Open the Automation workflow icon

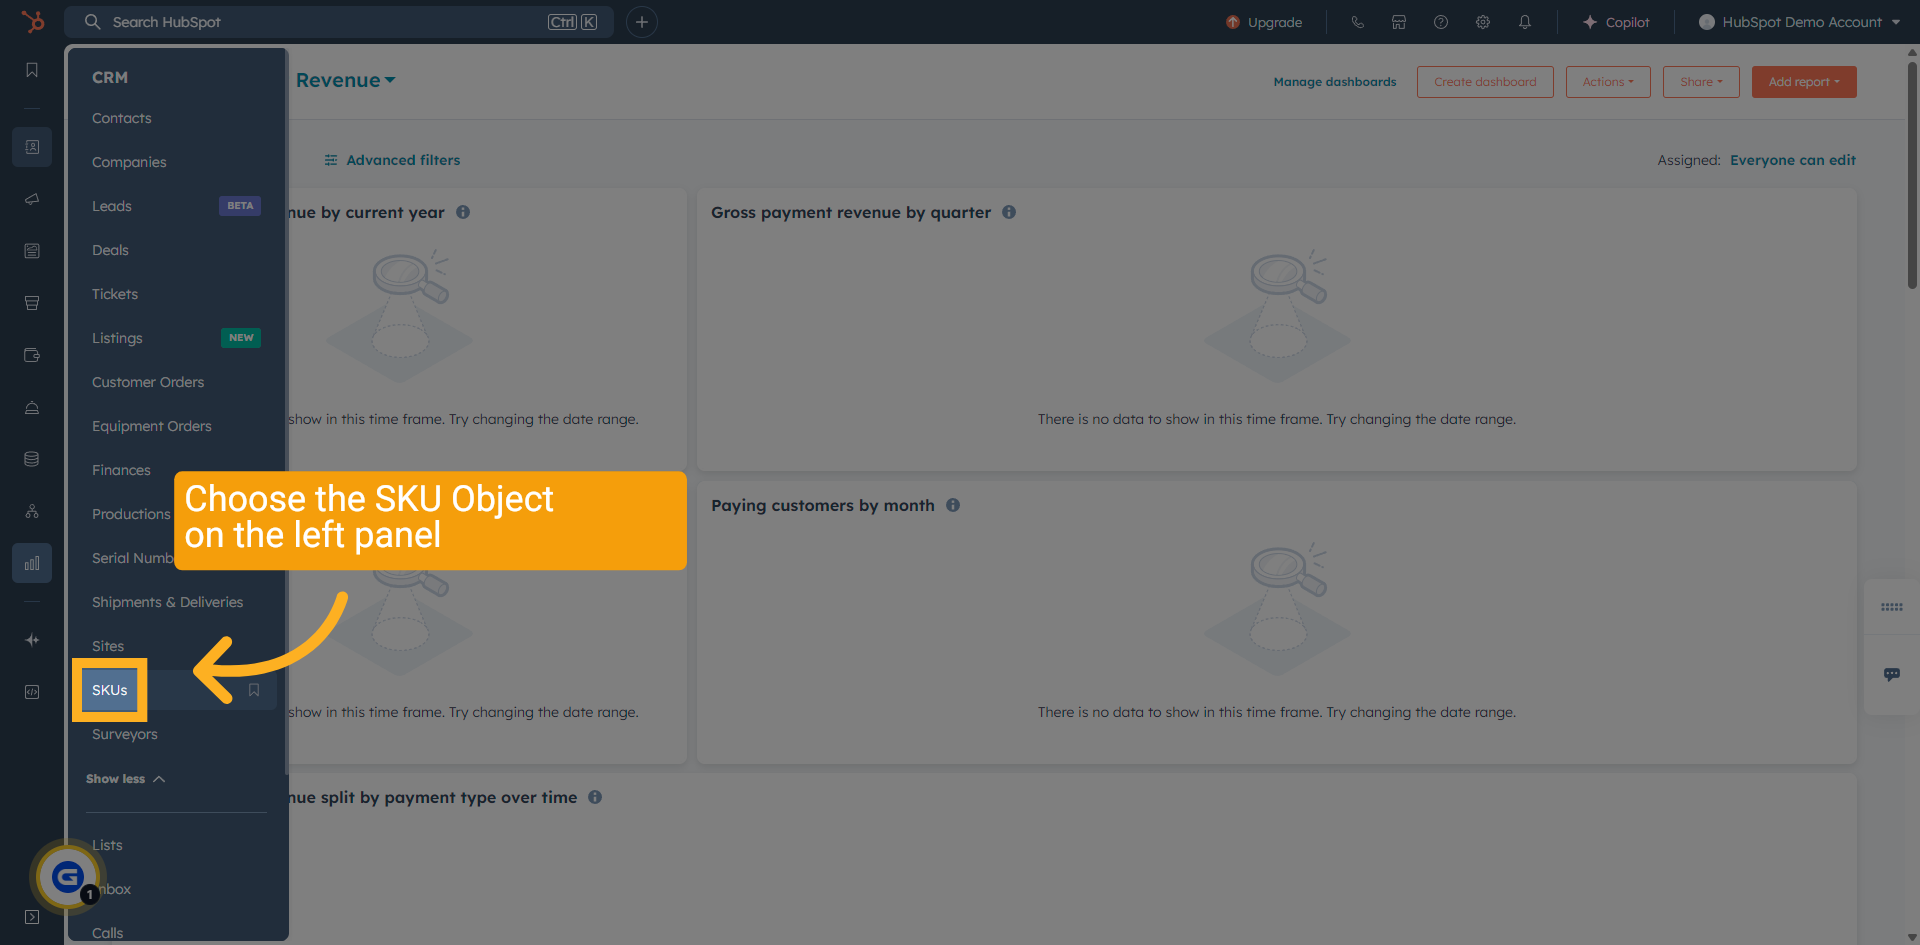32,511
